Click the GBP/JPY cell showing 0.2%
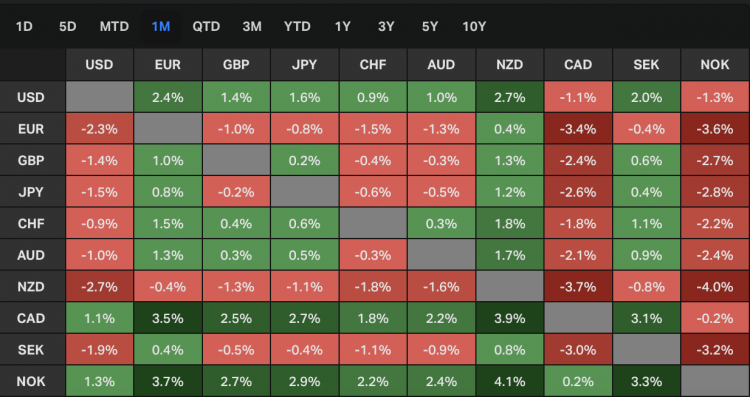The height and width of the screenshot is (397, 750). coord(305,160)
